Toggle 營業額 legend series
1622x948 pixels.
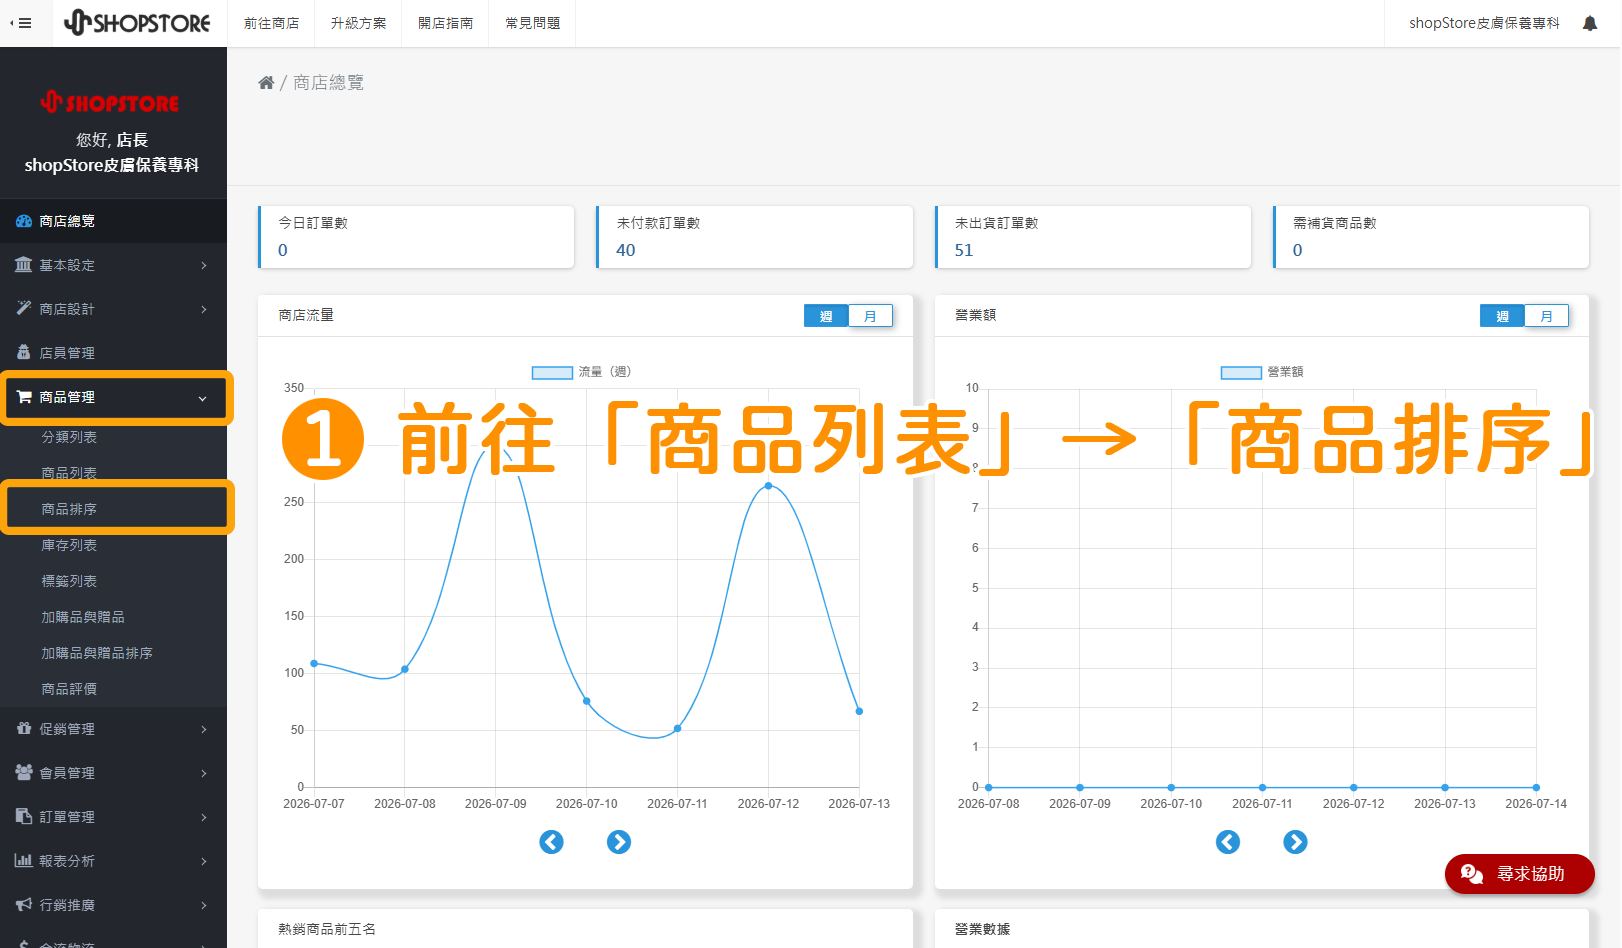pos(1262,372)
